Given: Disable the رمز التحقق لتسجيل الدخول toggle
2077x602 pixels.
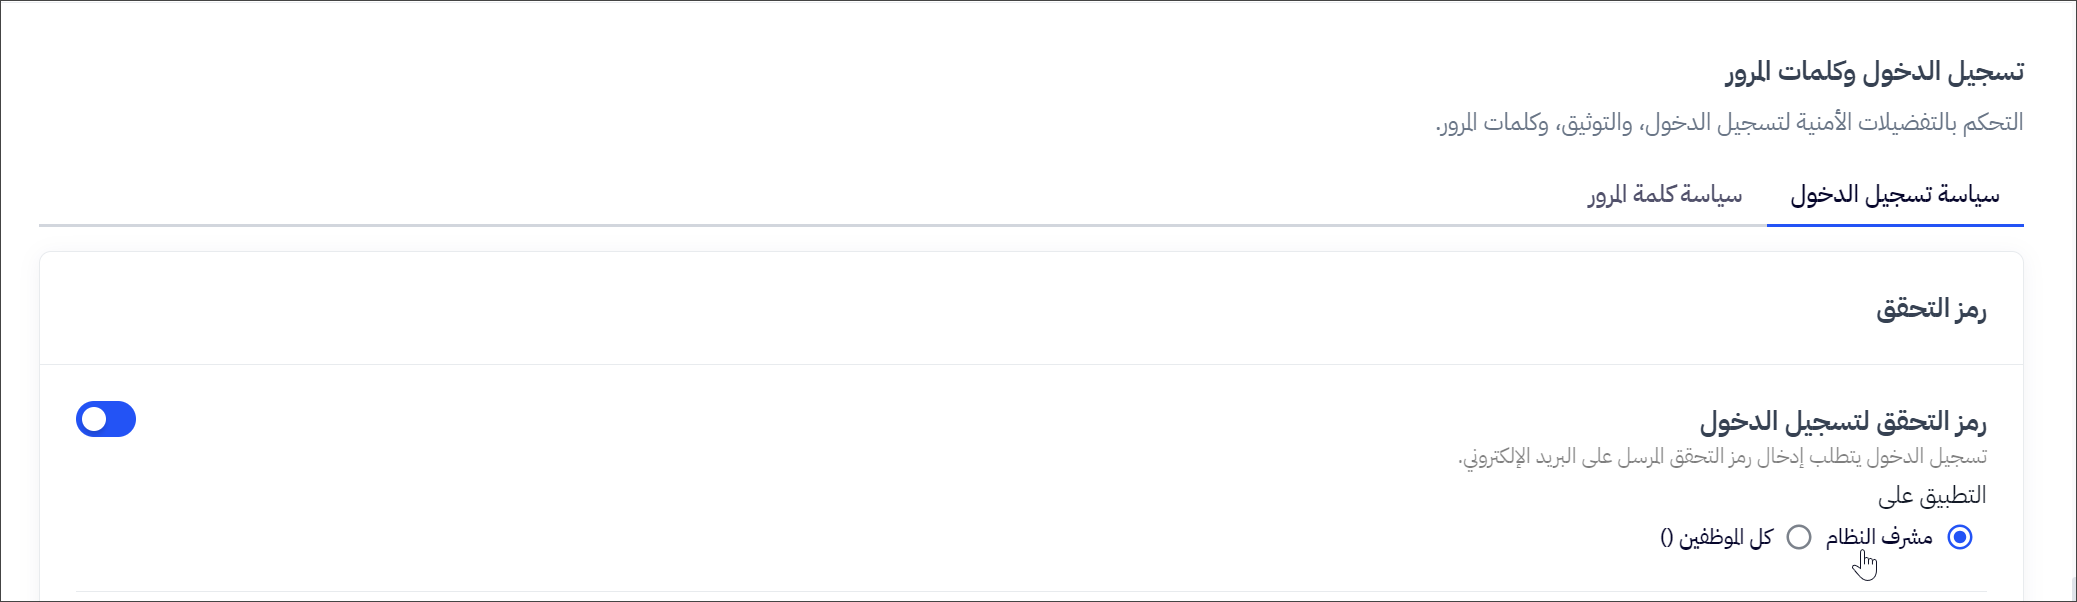Looking at the screenshot, I should pyautogui.click(x=106, y=420).
